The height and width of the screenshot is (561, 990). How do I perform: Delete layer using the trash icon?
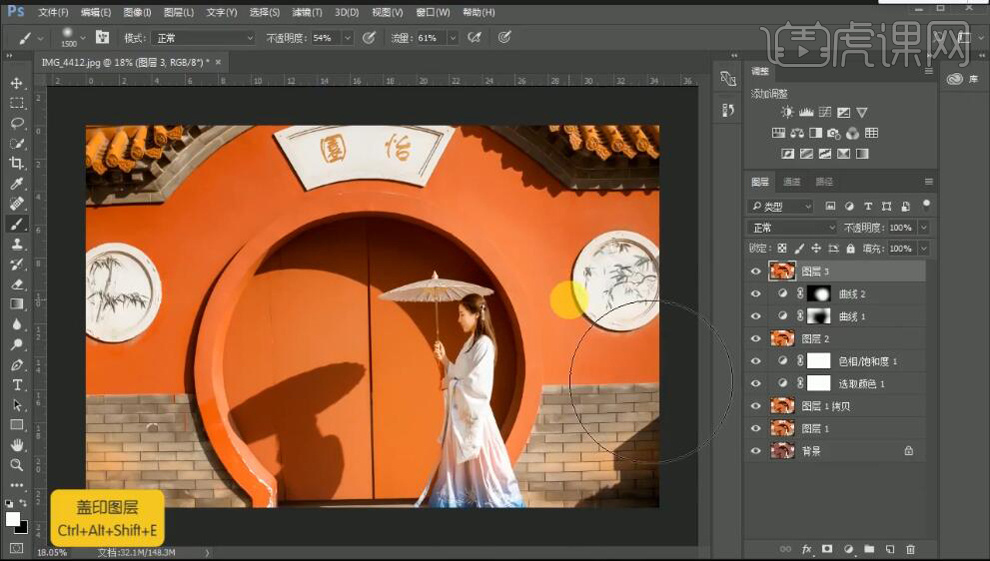click(910, 549)
